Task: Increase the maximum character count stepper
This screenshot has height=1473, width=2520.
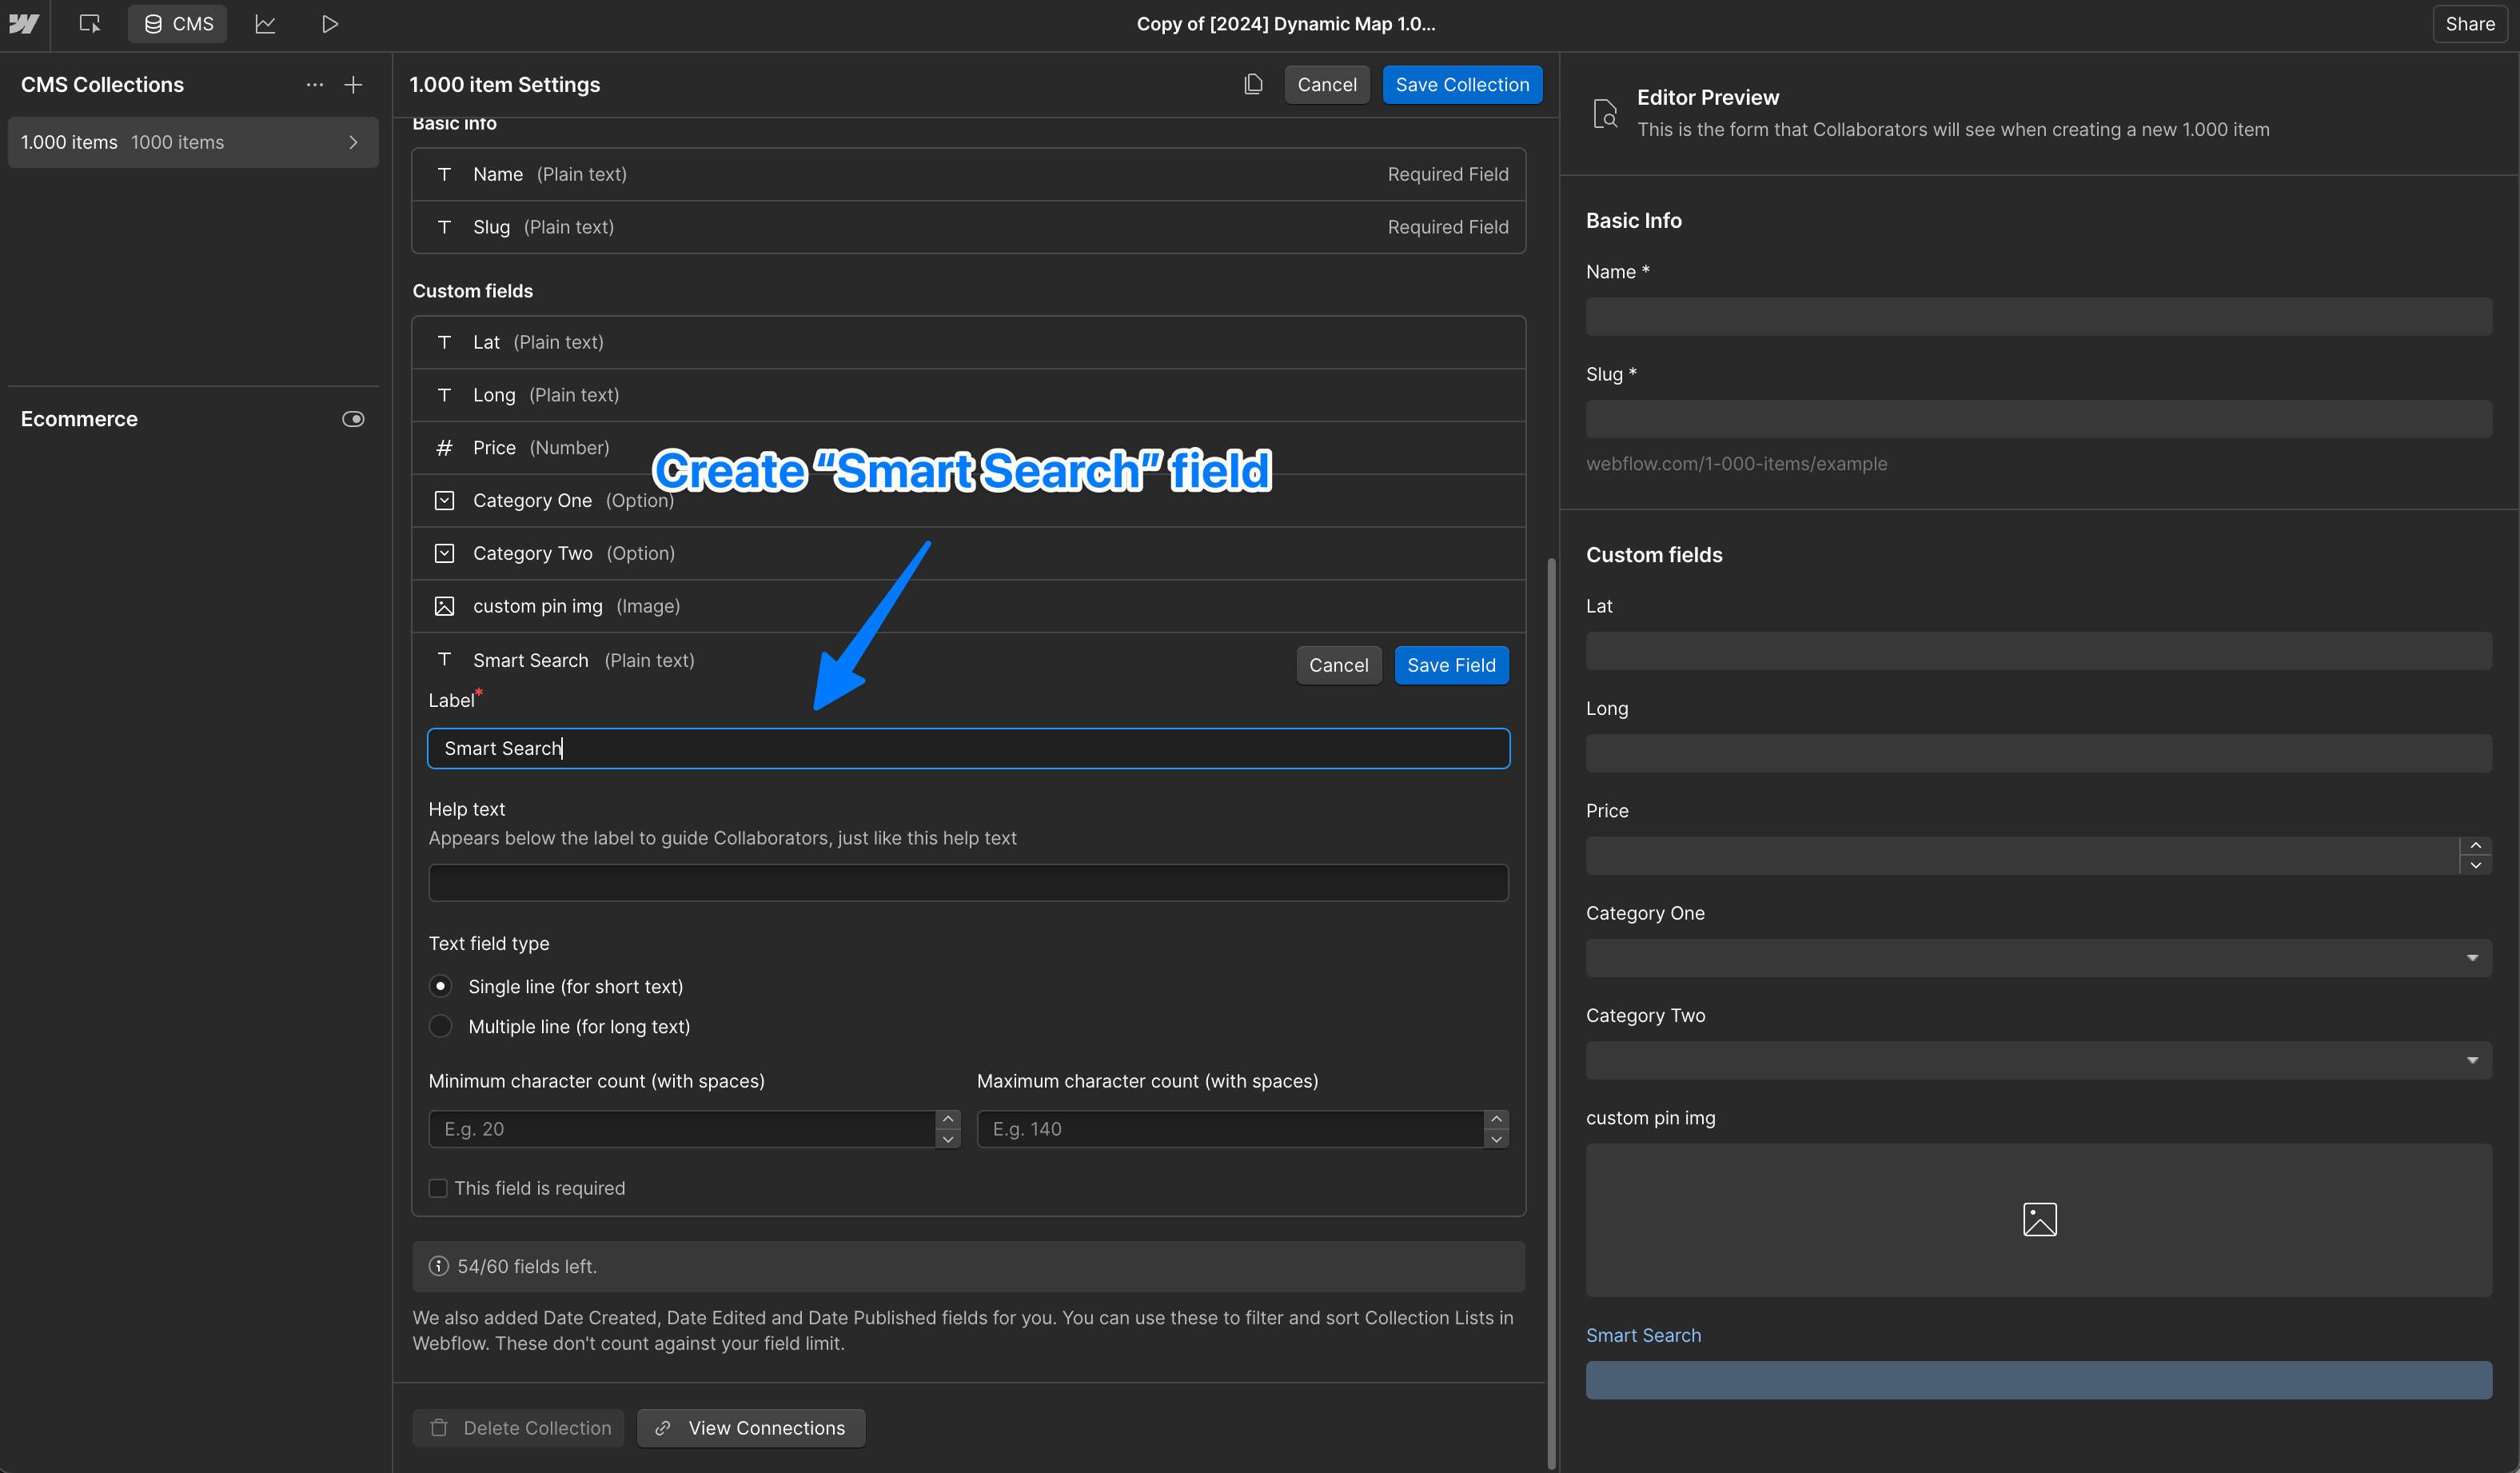Action: pos(1496,1119)
